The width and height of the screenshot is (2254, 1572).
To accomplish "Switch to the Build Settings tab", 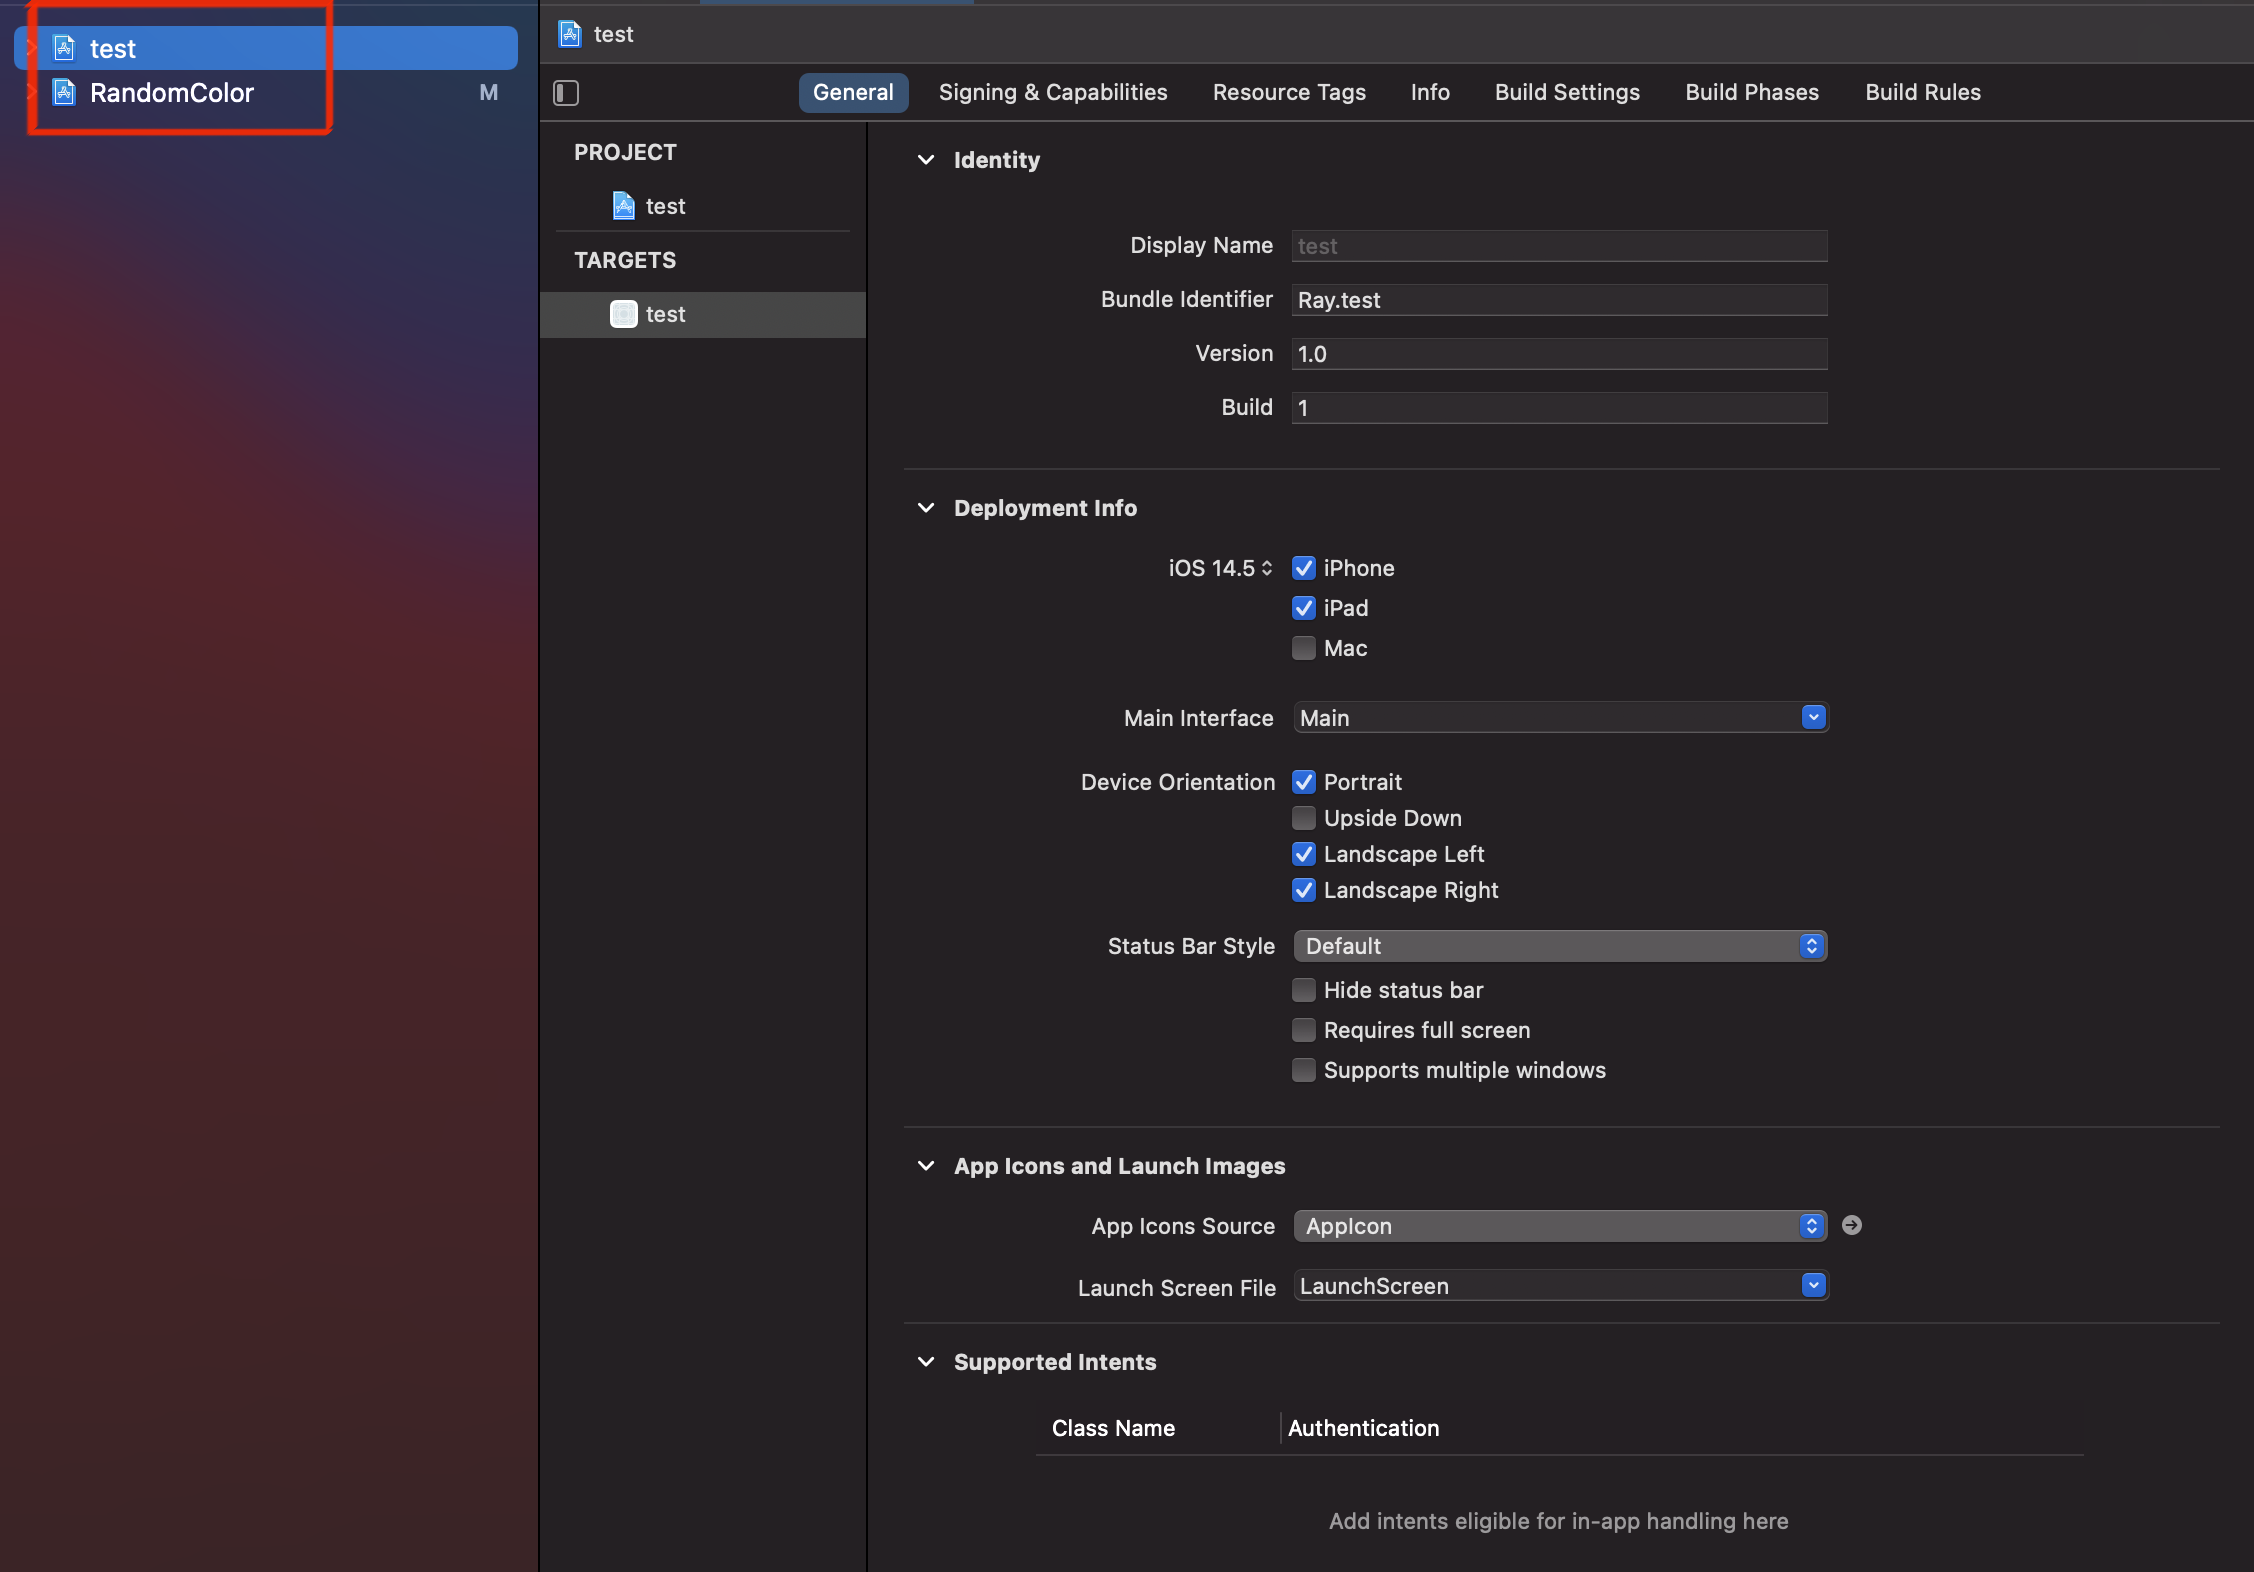I will click(x=1567, y=92).
